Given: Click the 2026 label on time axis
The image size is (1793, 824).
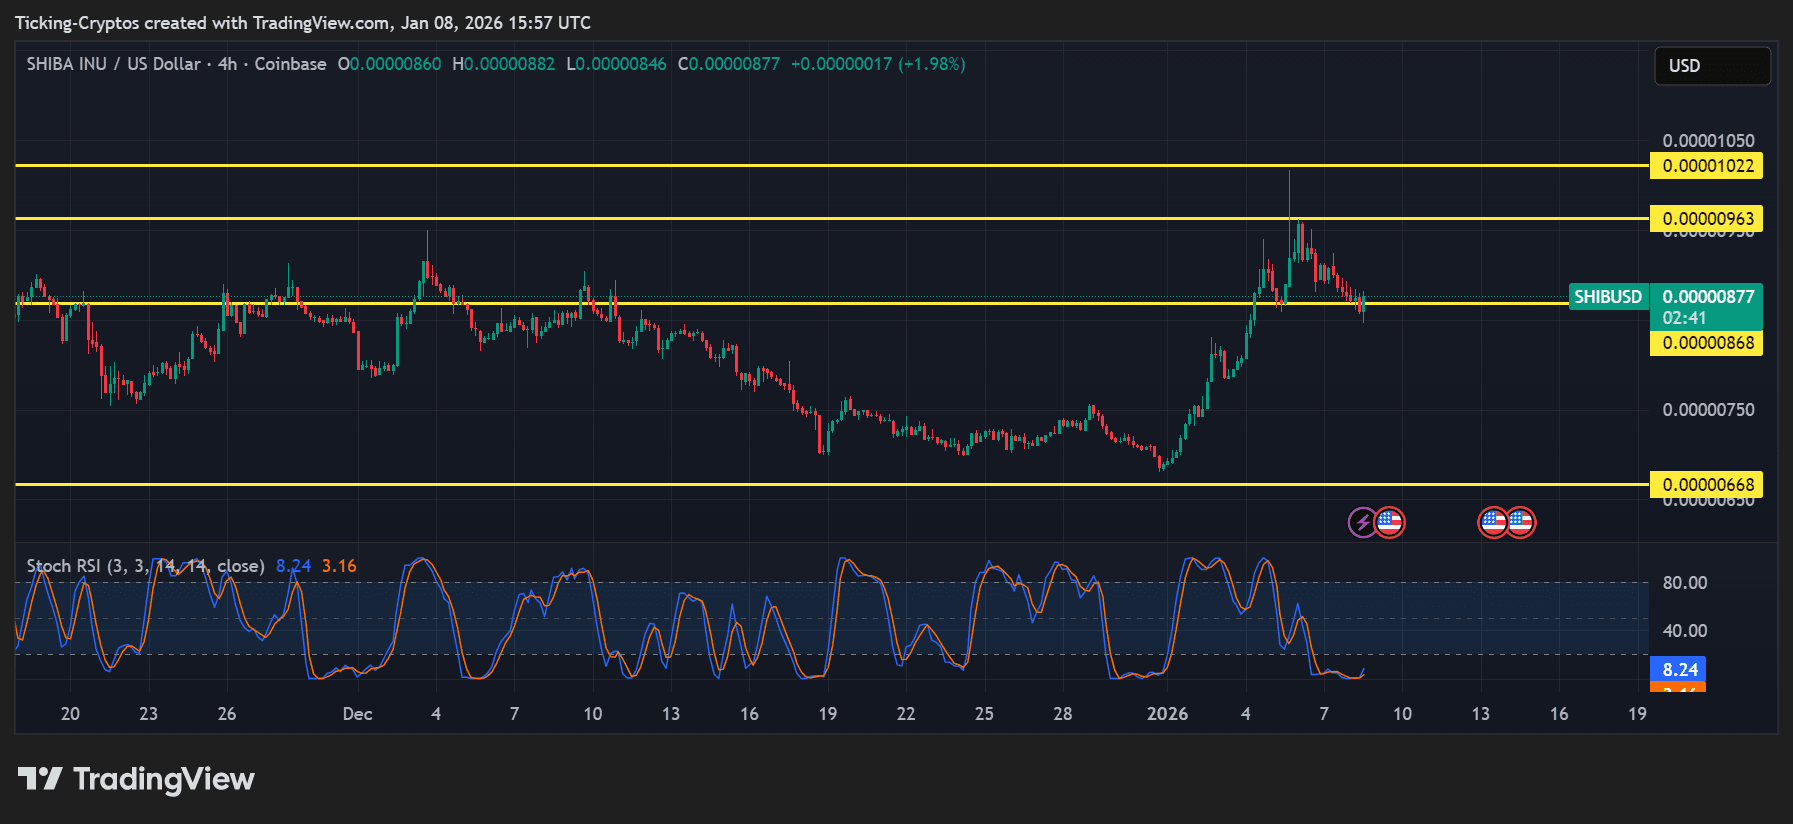Looking at the screenshot, I should tap(1167, 714).
